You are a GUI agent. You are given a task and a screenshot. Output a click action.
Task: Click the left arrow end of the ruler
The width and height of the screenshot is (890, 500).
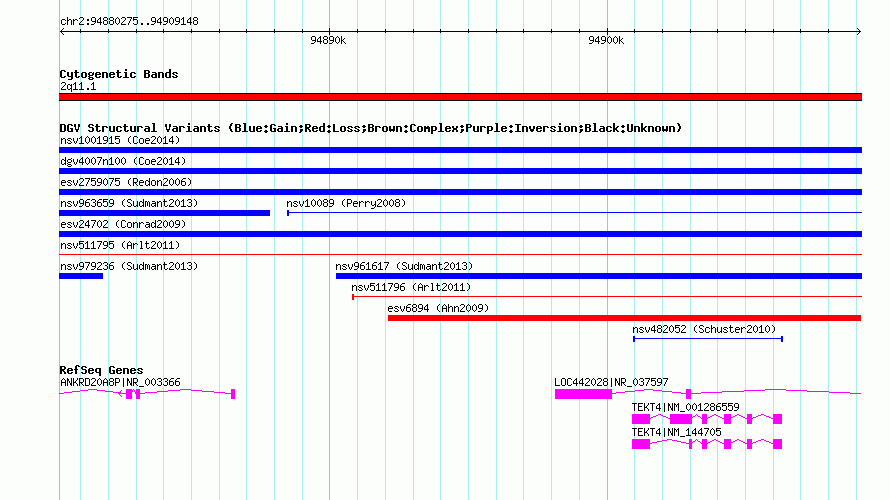62,32
